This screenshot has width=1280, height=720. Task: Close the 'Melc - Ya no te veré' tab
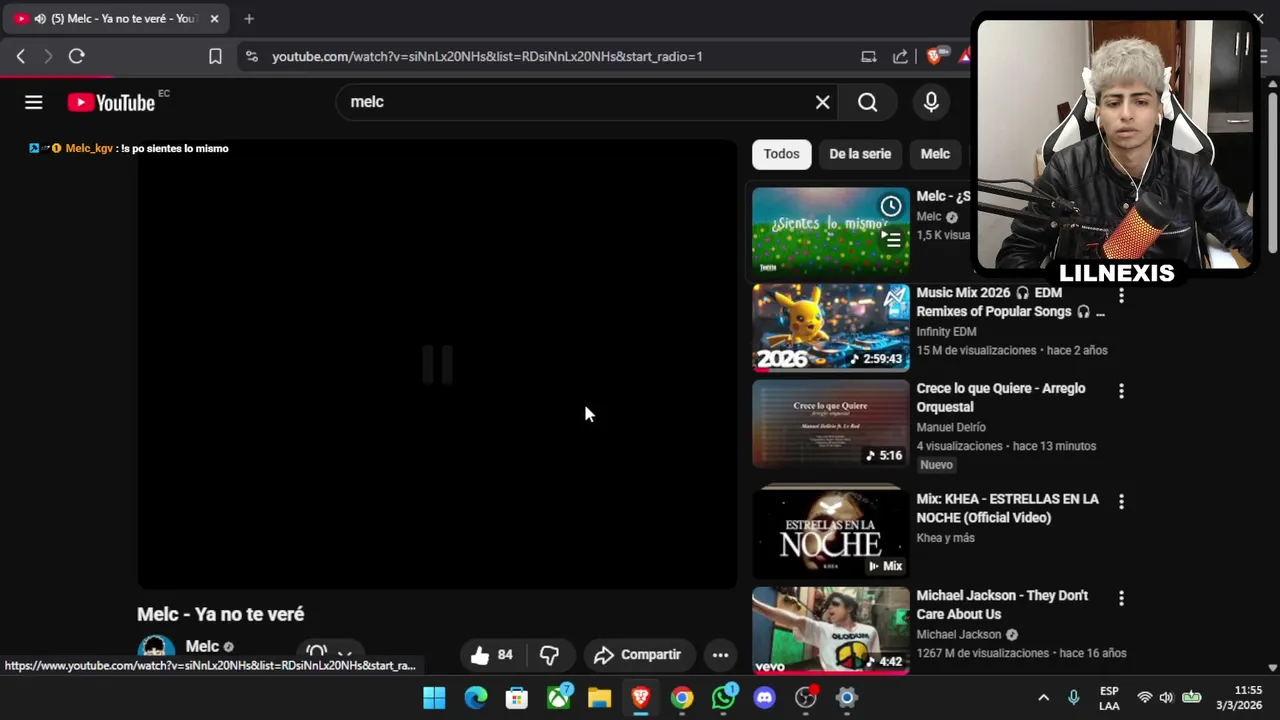(x=214, y=18)
